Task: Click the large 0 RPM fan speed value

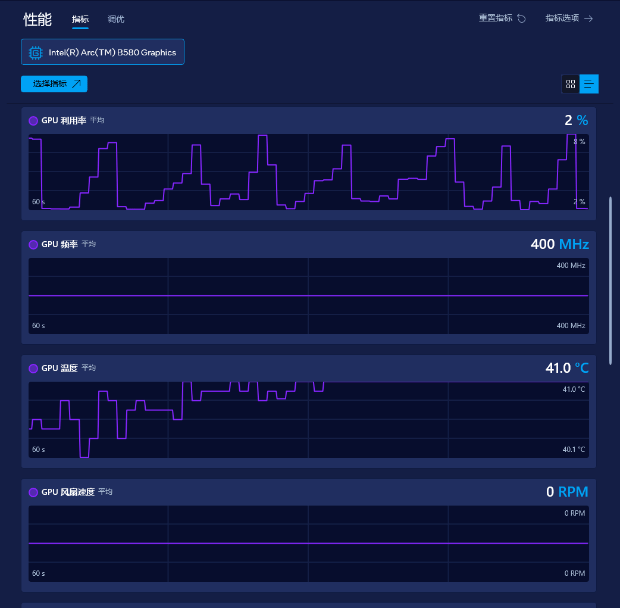Action: pyautogui.click(x=567, y=492)
